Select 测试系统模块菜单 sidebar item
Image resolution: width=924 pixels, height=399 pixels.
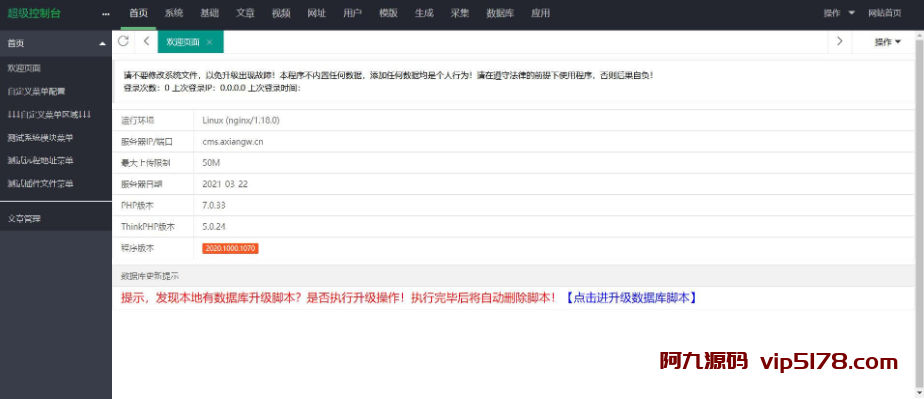click(41, 137)
